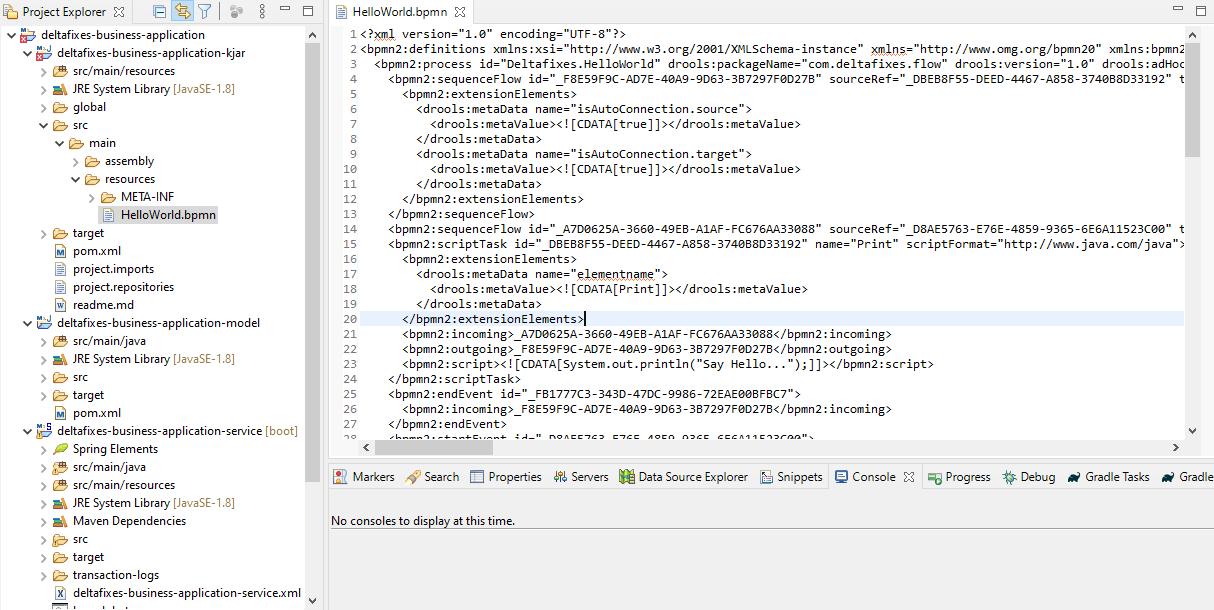
Task: Toggle Link with Editor in Project Explorer
Action: click(182, 12)
